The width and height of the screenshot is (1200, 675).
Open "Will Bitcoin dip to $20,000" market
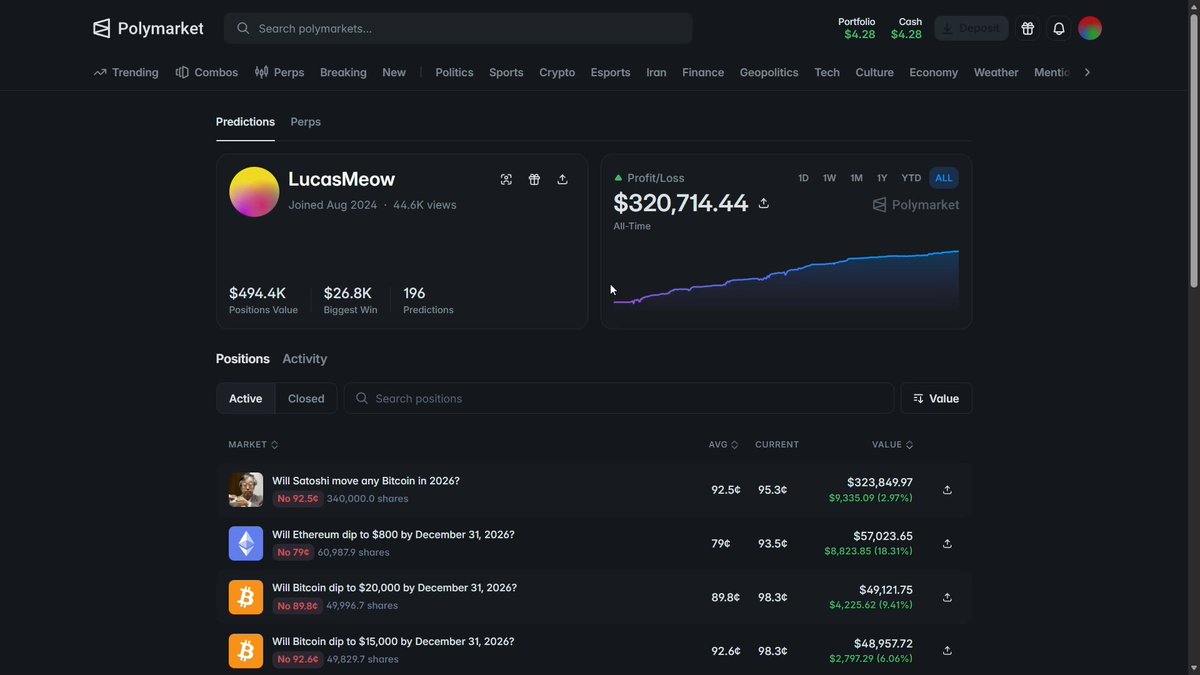[394, 588]
